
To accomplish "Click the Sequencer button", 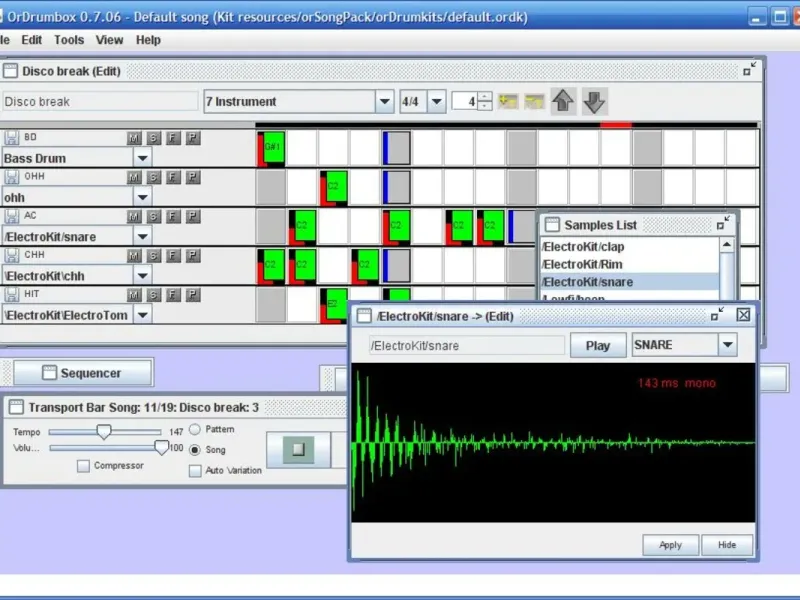I will 83,373.
